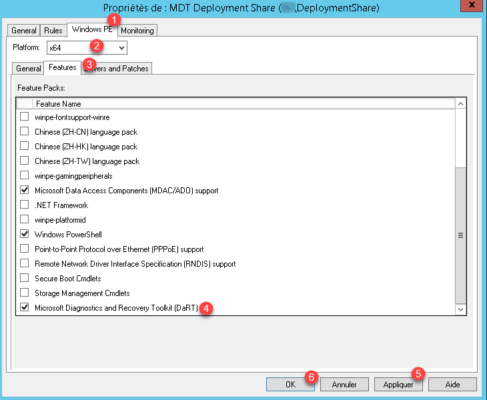Toggle Microsoft Diagnostics and Recovery Toolkit (DaRT)
The width and height of the screenshot is (487, 400).
point(24,308)
